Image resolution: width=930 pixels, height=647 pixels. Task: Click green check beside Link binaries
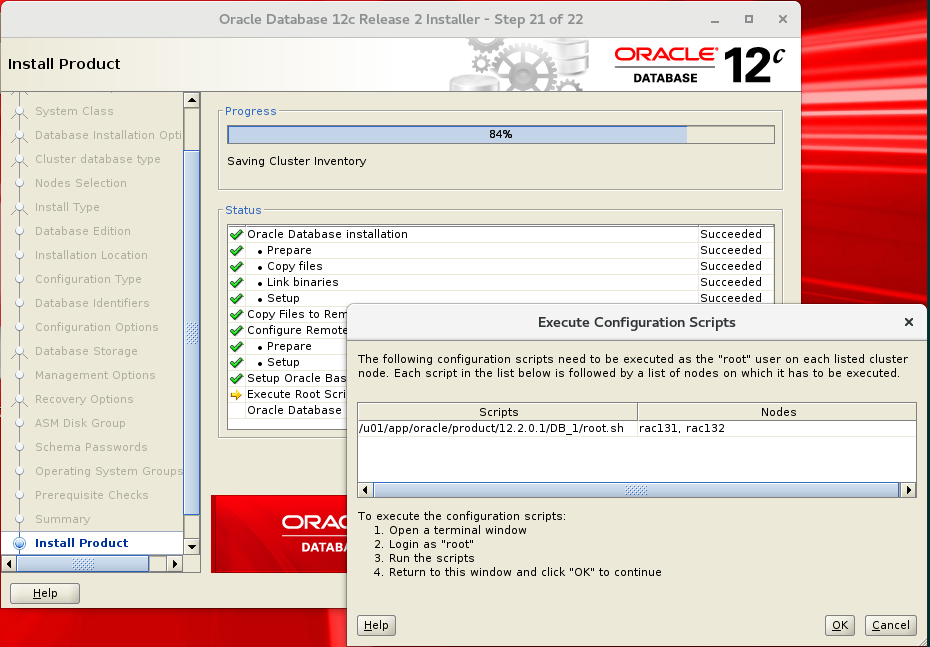(236, 282)
